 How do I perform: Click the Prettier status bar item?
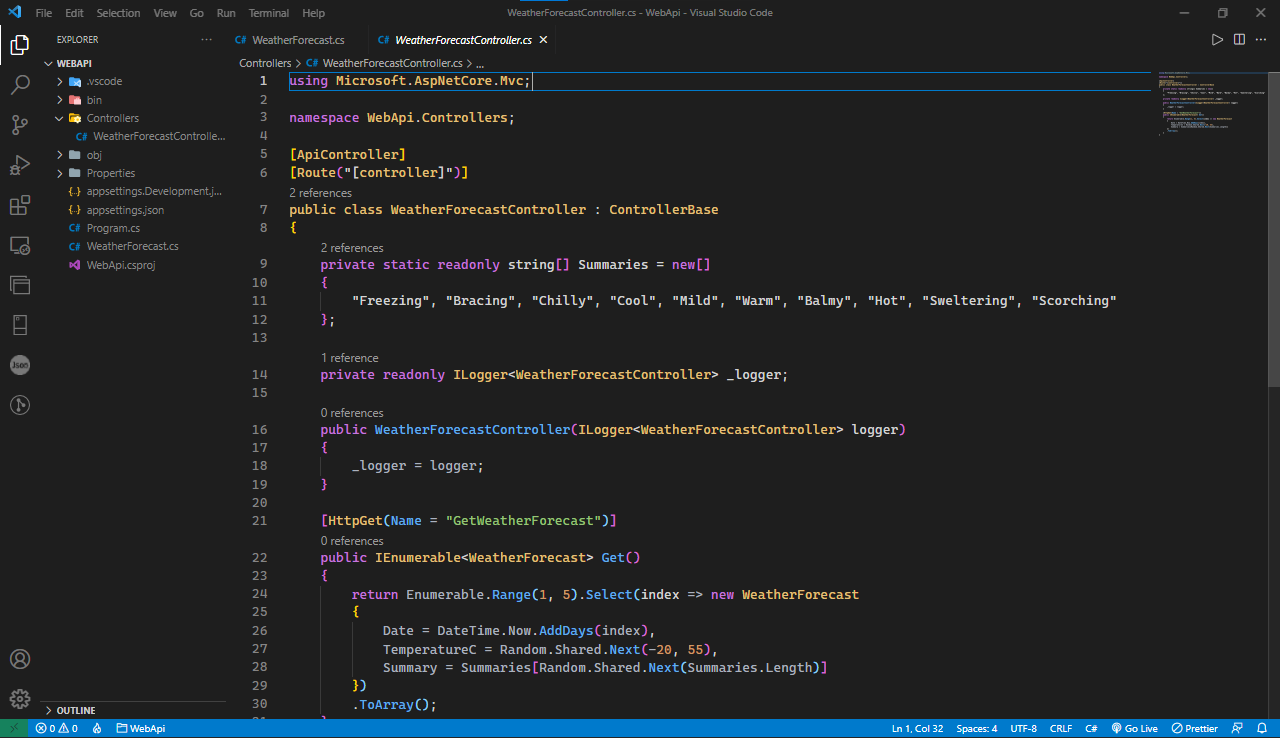1195,729
